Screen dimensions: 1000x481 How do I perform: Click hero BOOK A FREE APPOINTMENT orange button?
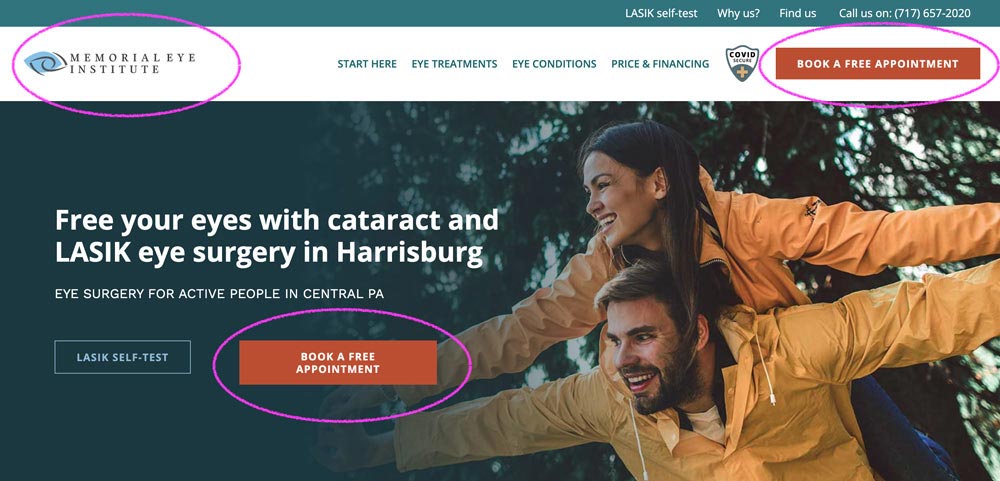point(338,362)
